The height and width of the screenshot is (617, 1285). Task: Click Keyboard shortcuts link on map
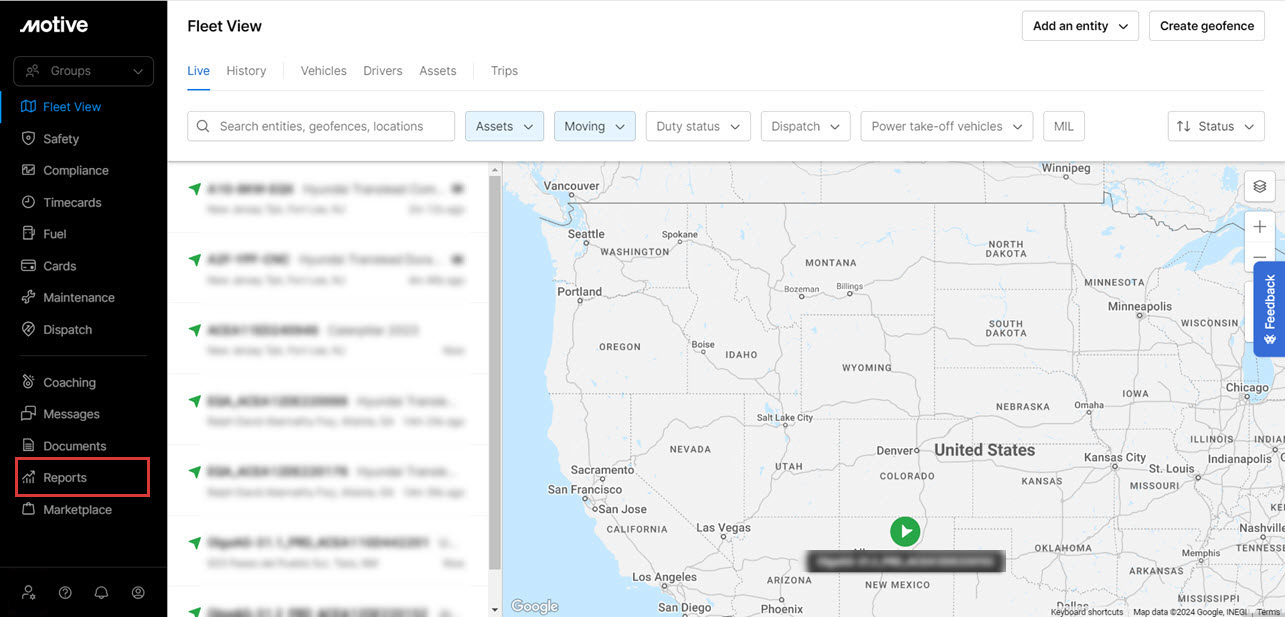pos(1087,612)
